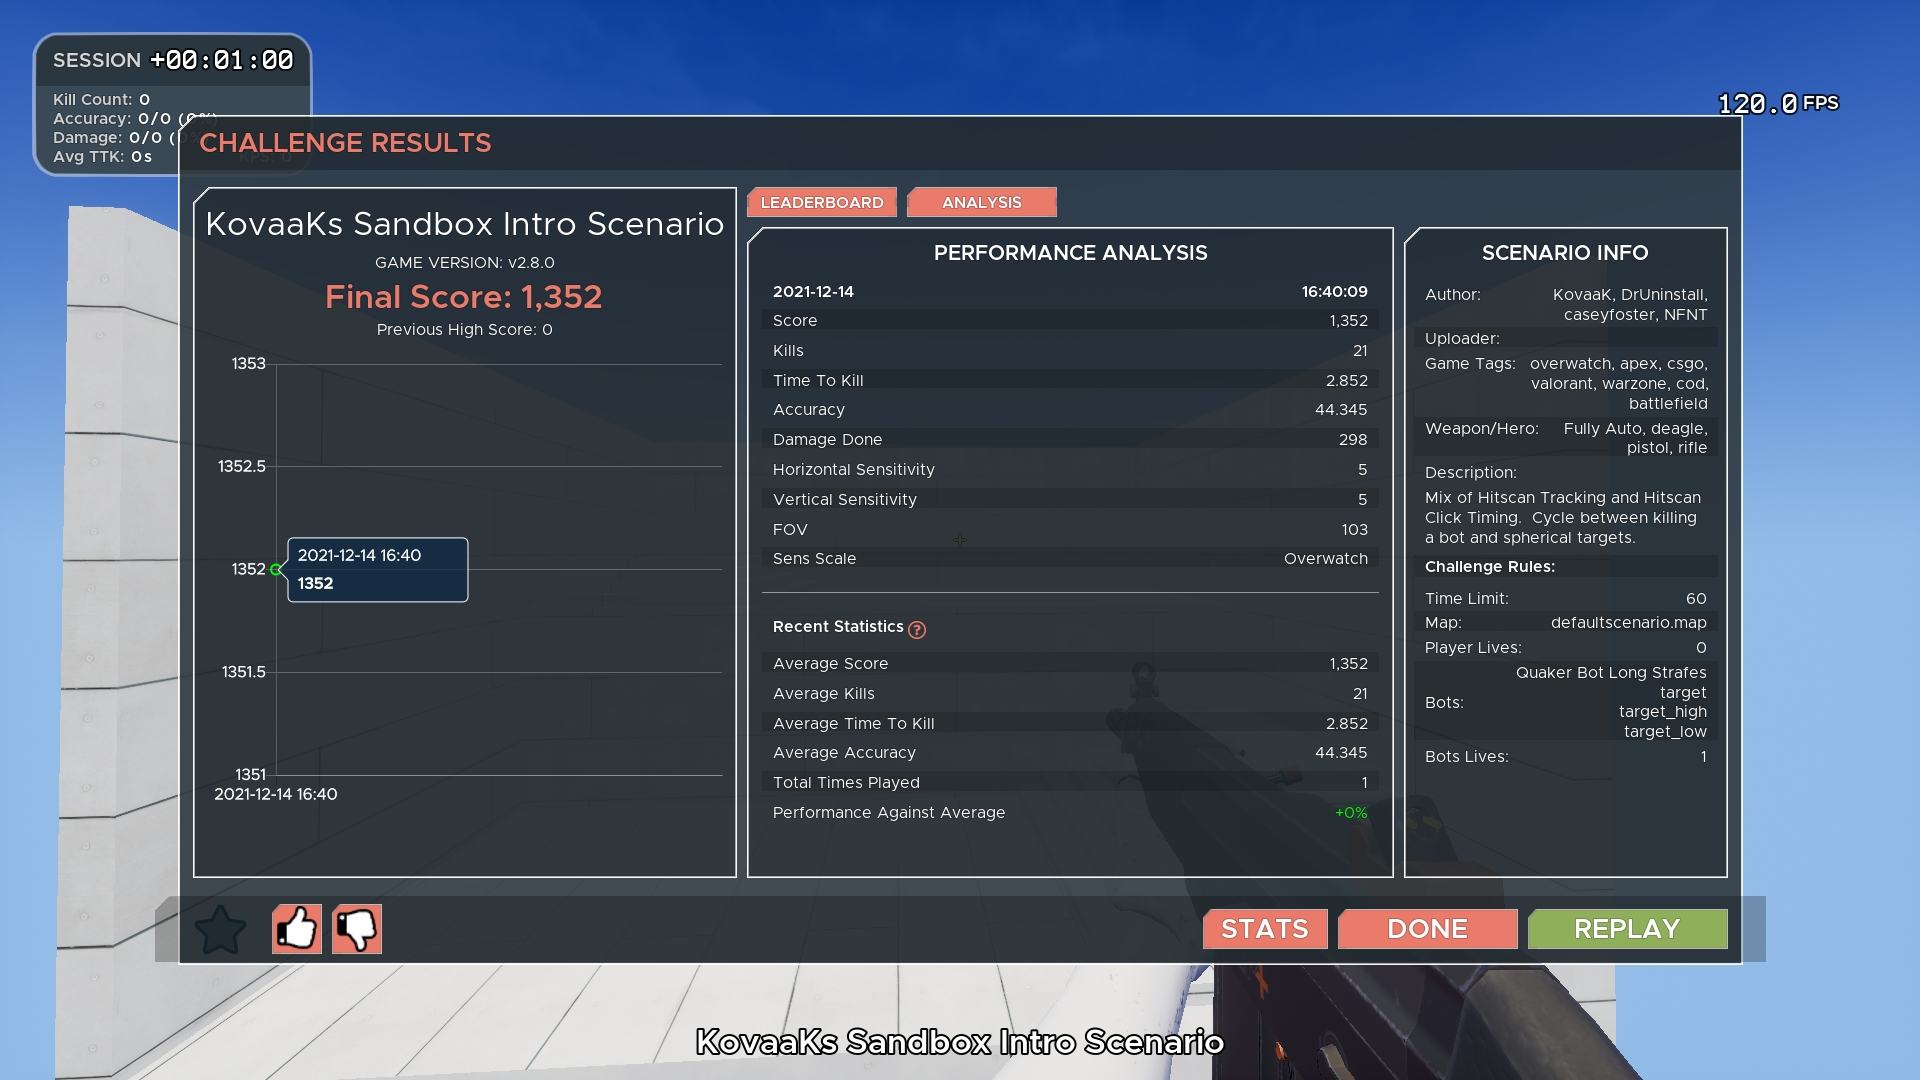Viewport: 1920px width, 1080px height.
Task: Click the Recent Statistics heading
Action: (x=838, y=627)
